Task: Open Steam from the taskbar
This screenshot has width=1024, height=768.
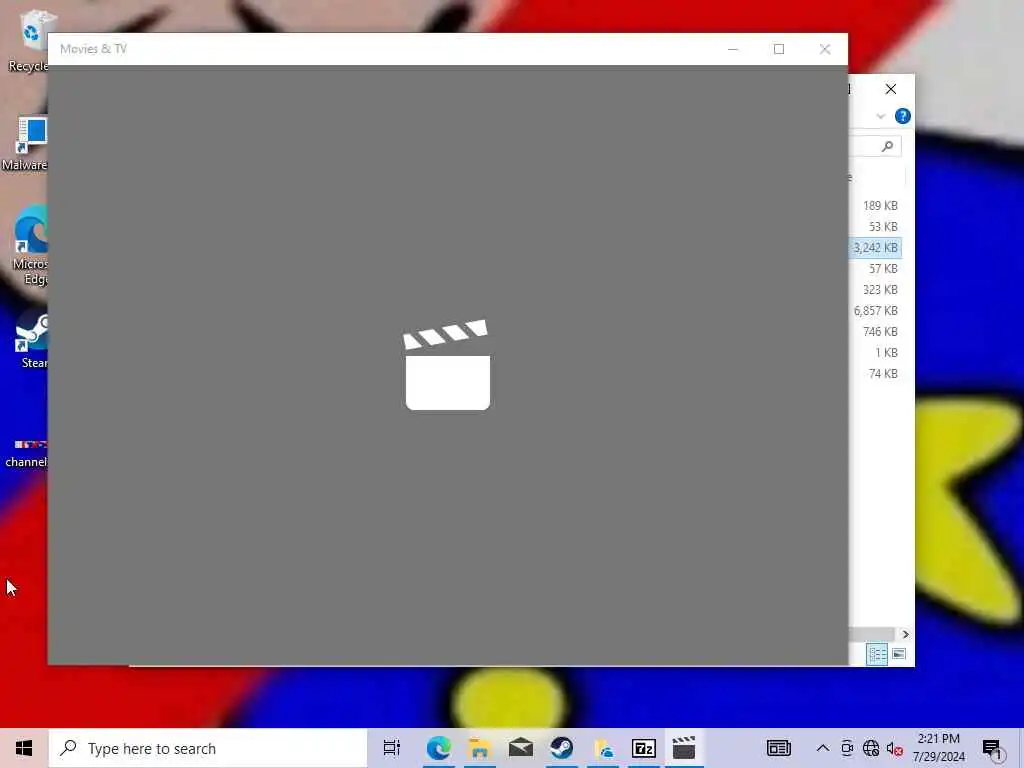Action: click(562, 748)
